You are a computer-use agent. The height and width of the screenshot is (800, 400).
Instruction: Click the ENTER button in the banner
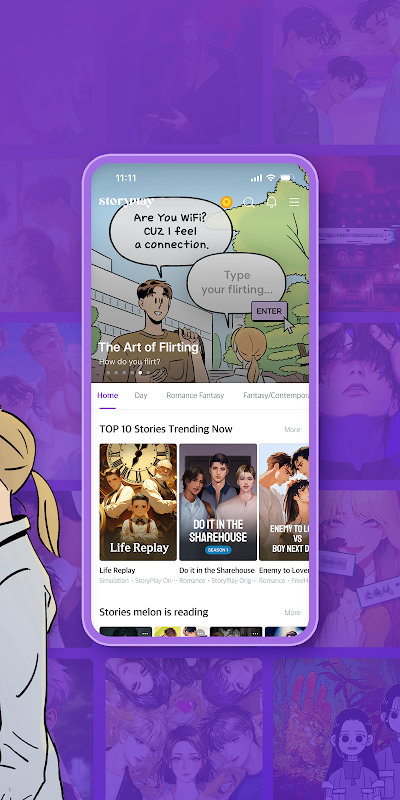(x=269, y=311)
